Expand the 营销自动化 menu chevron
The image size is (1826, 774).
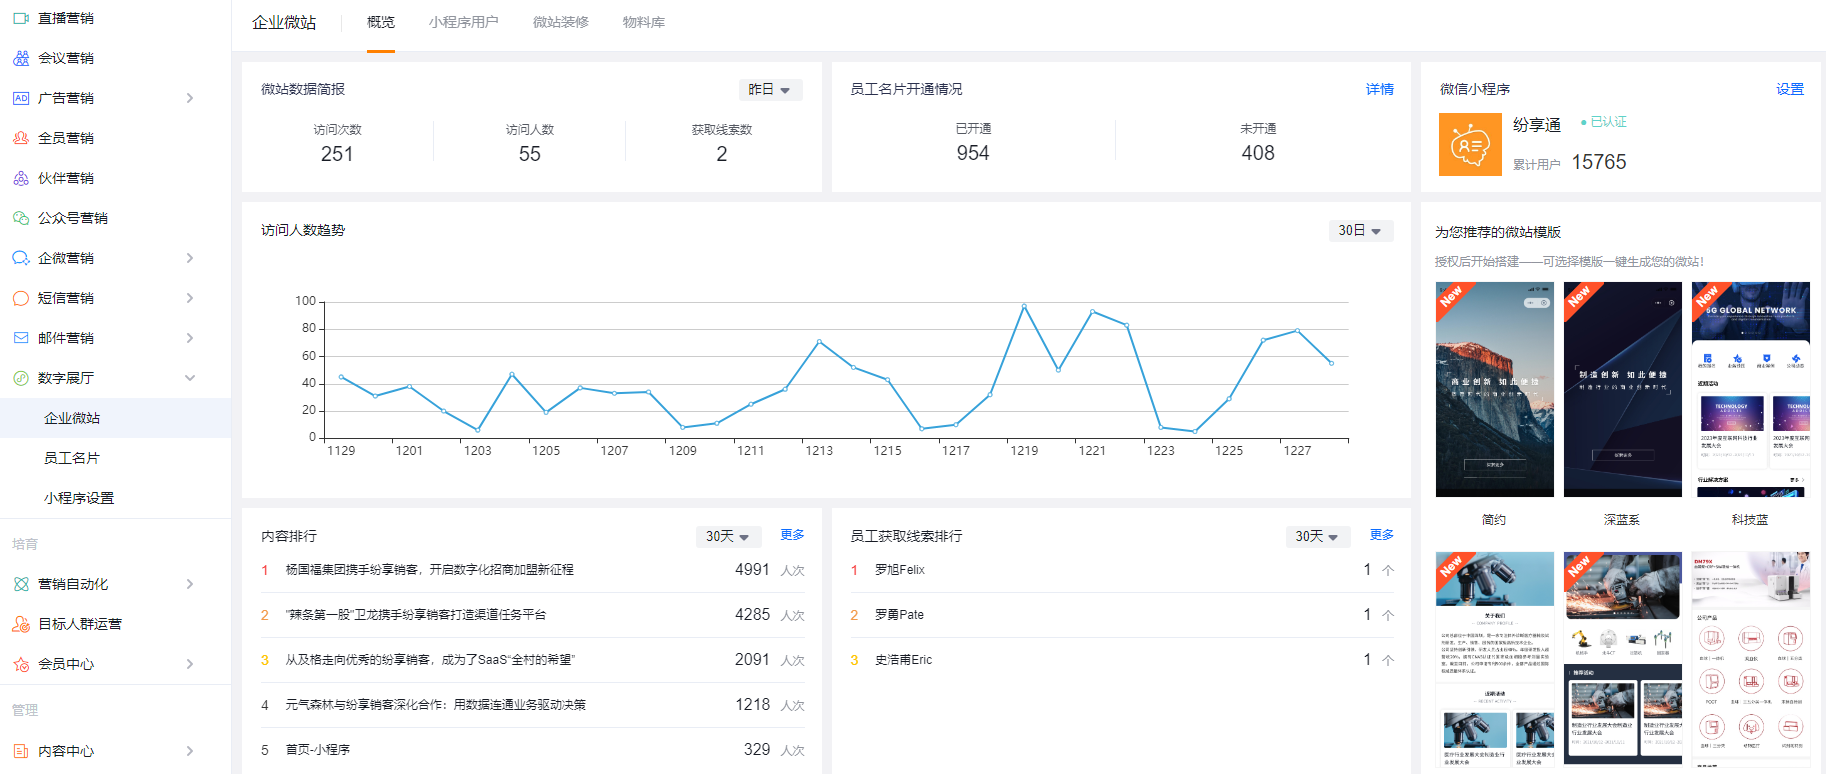pyautogui.click(x=190, y=584)
